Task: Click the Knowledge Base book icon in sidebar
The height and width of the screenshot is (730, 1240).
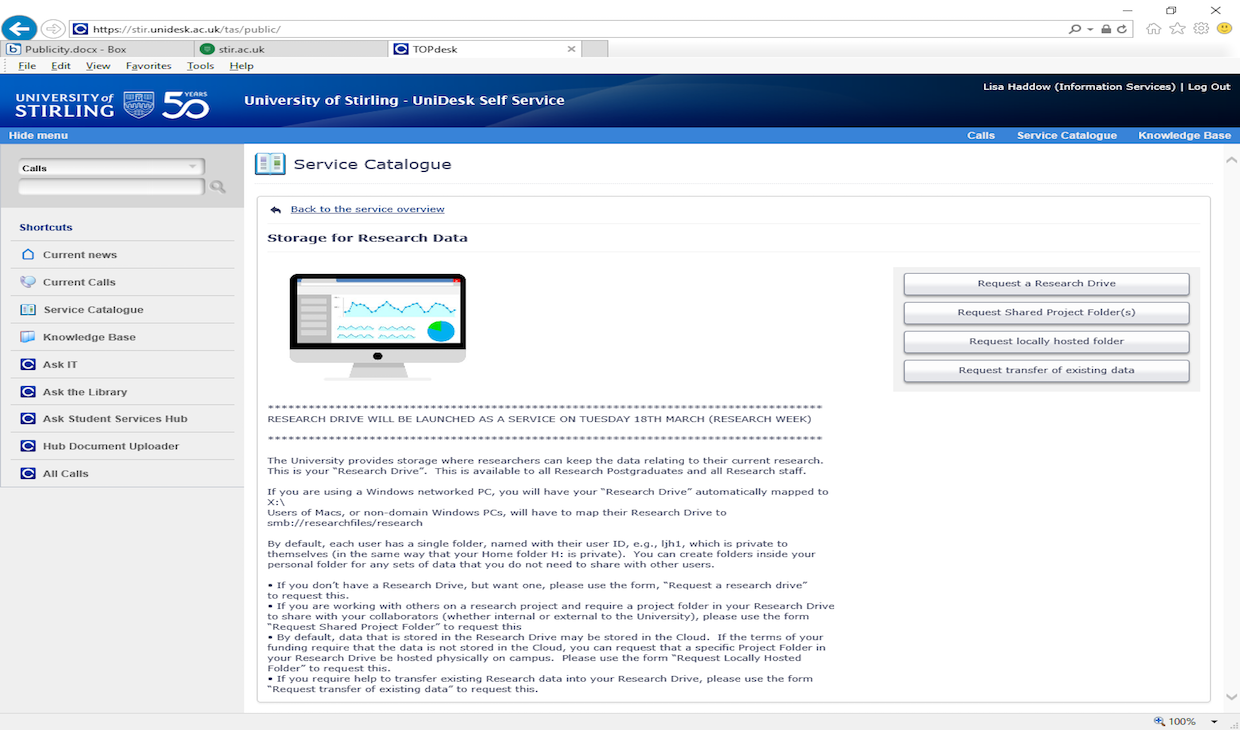Action: [28, 337]
